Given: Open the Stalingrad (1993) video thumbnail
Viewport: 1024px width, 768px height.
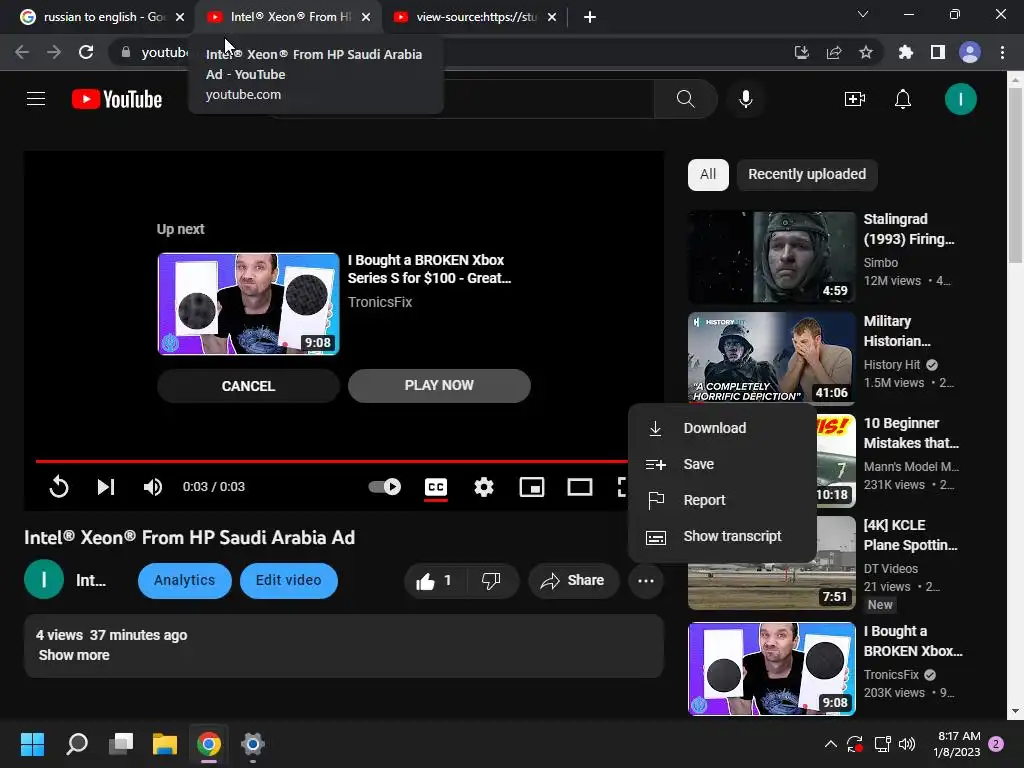Looking at the screenshot, I should (x=771, y=257).
